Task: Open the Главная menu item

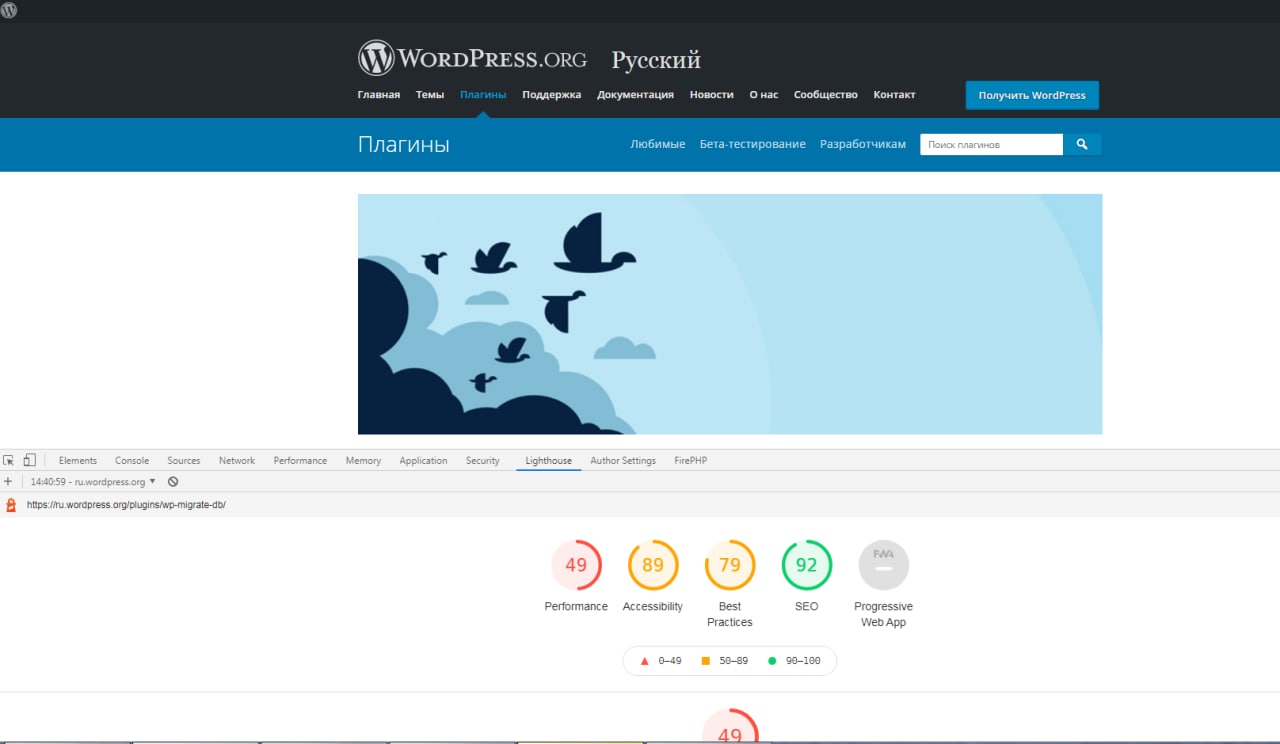Action: click(379, 95)
